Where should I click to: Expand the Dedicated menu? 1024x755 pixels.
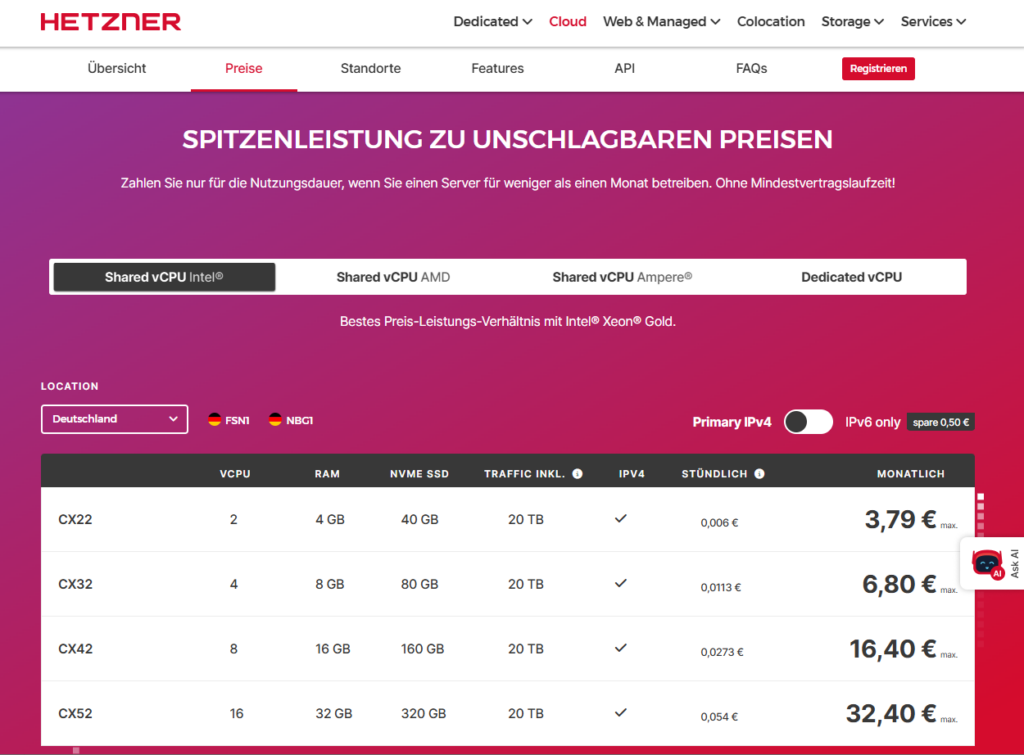click(x=492, y=22)
